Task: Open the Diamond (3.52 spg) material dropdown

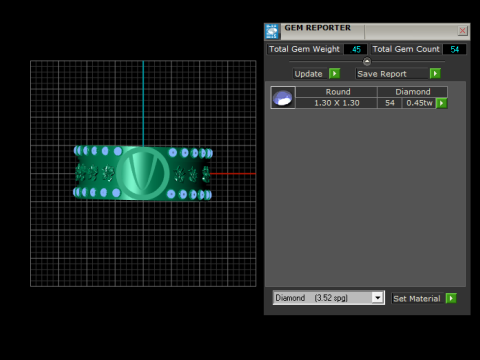Action: click(329, 298)
